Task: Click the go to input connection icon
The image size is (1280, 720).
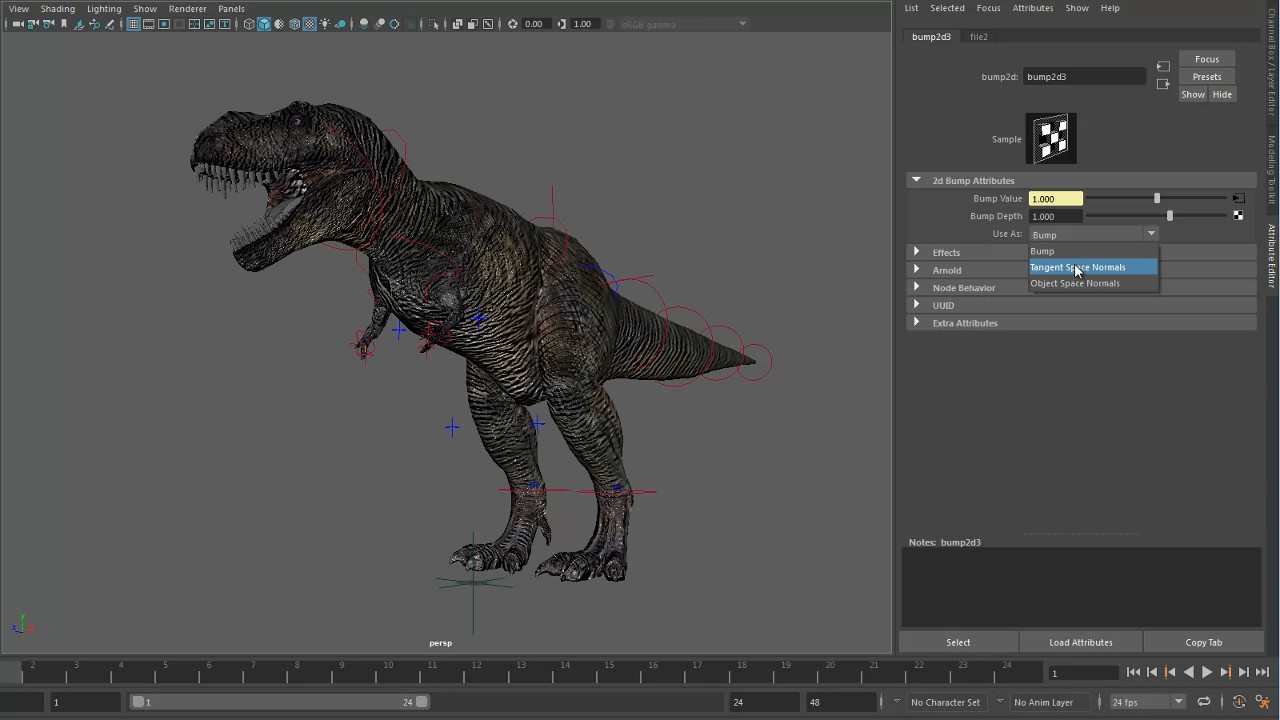Action: click(1163, 67)
